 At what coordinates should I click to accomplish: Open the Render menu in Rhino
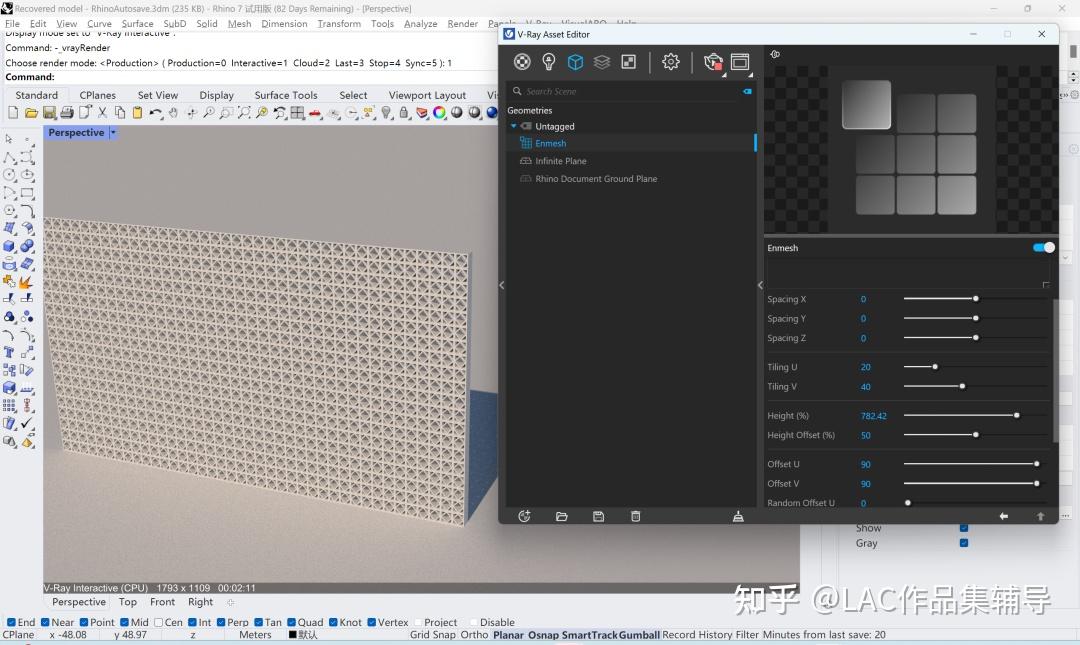(x=462, y=23)
